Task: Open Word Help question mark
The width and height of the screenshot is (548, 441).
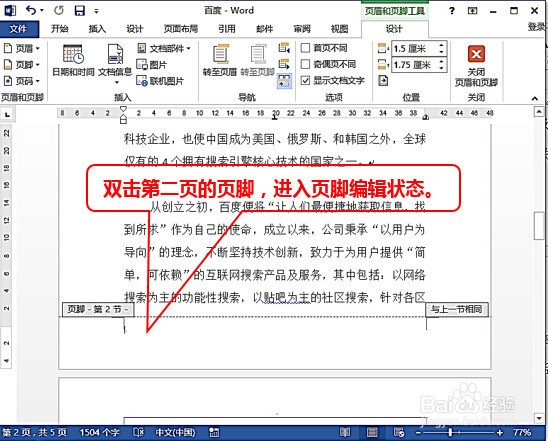Action: coord(452,11)
